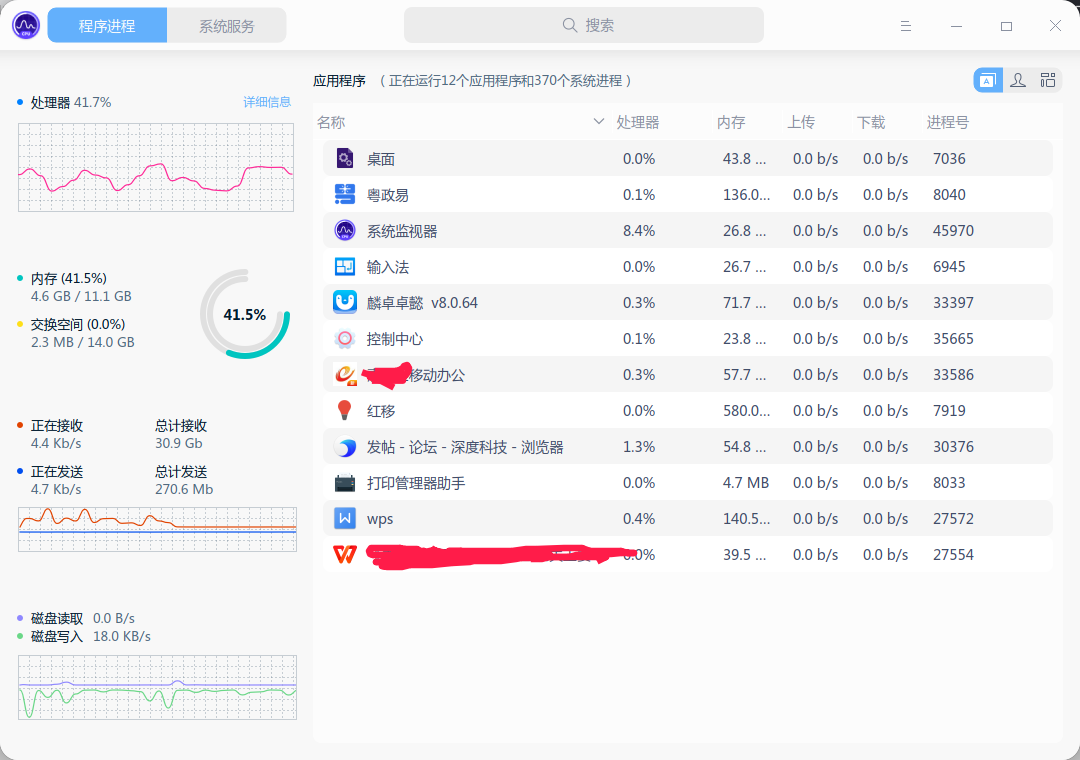Click the WPS process icon in the list

344,518
